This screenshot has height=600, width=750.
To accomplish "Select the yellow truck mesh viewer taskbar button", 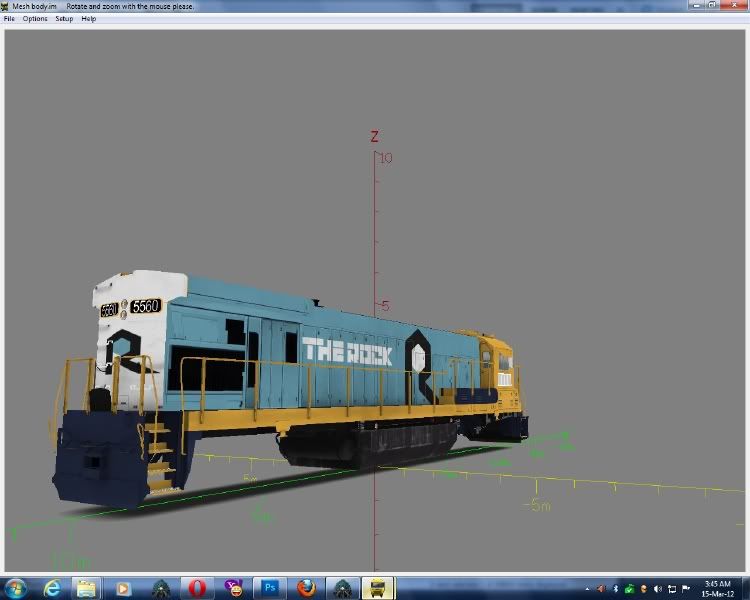I will [x=377, y=588].
